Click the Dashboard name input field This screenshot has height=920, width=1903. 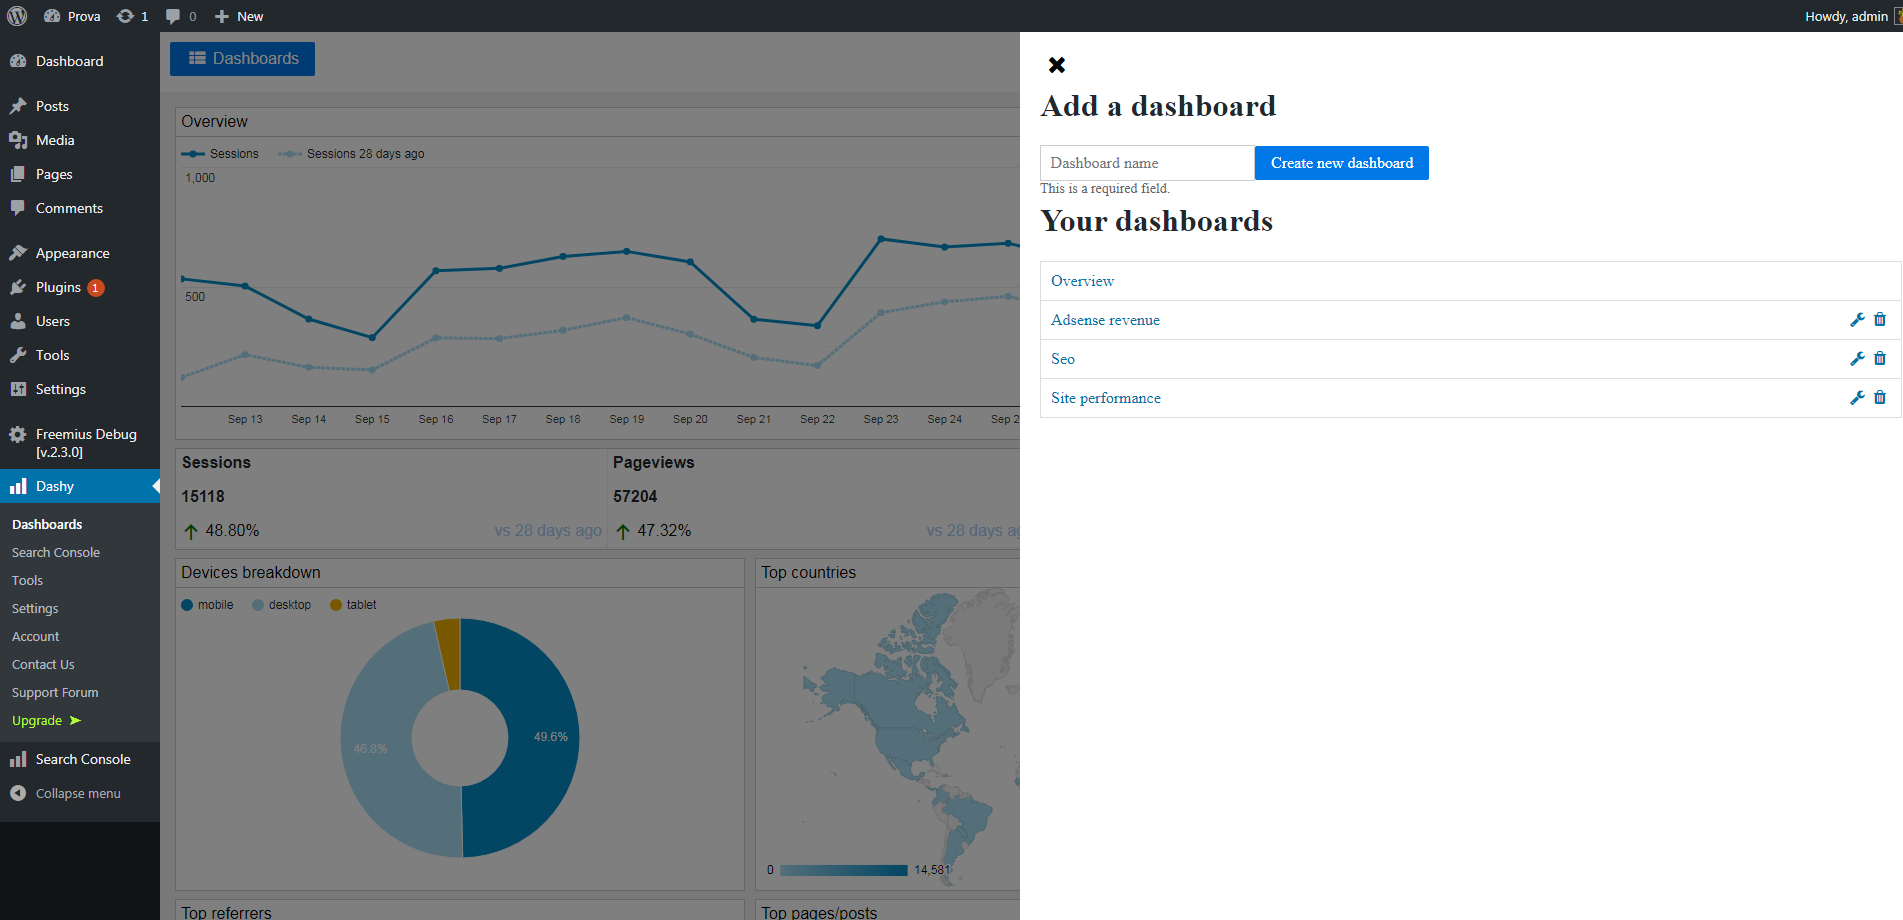1147,163
